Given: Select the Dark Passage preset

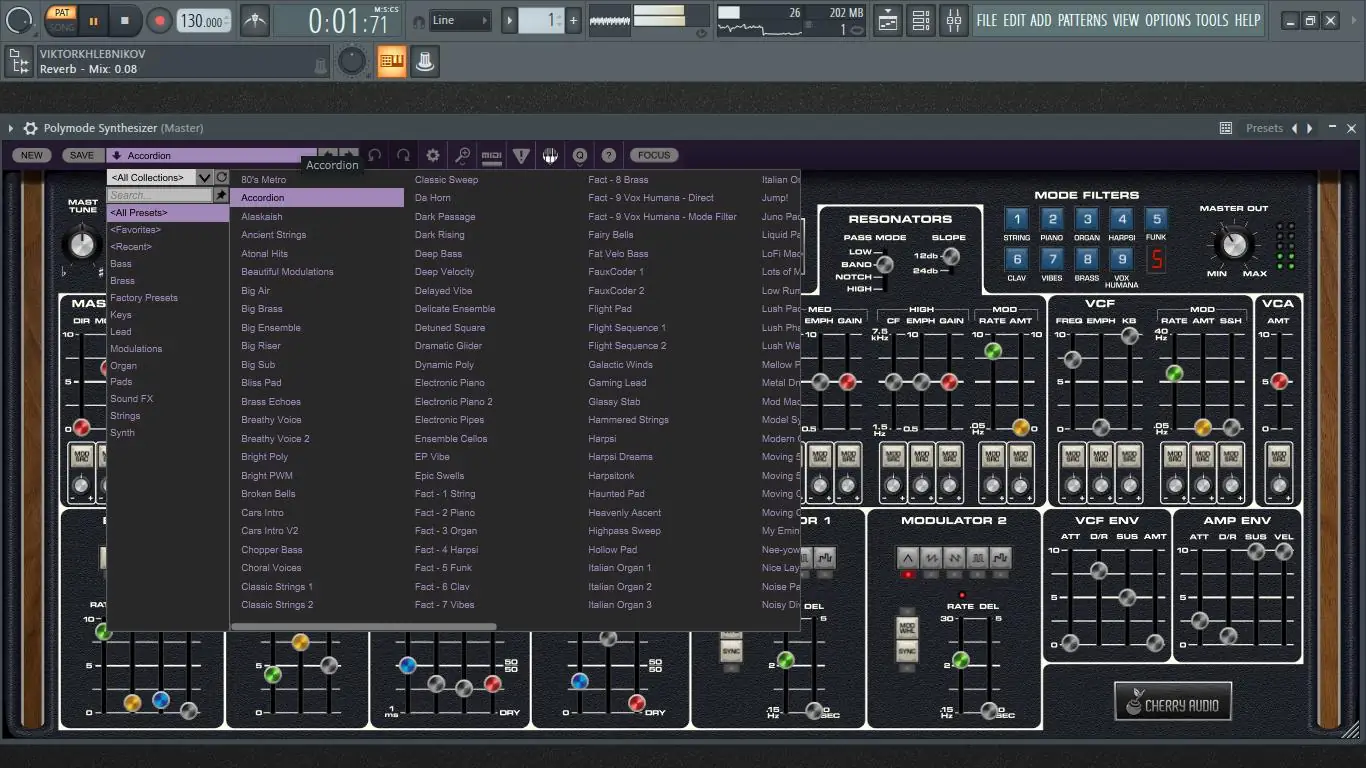Looking at the screenshot, I should coord(445,217).
